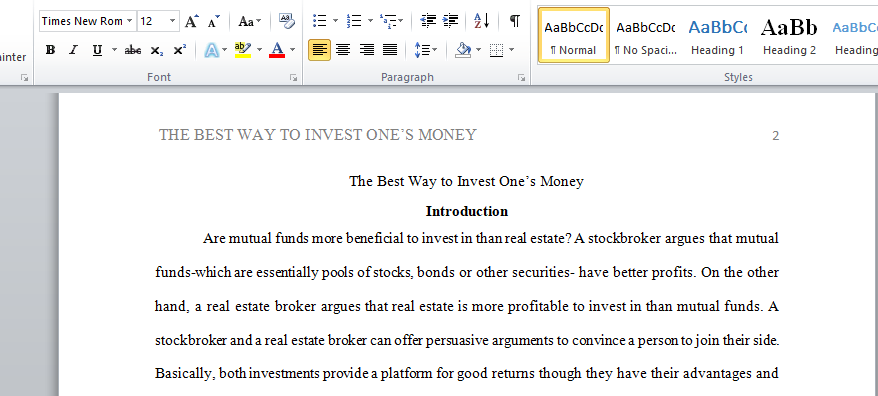Apply the Normal style
The image size is (878, 396).
573,35
